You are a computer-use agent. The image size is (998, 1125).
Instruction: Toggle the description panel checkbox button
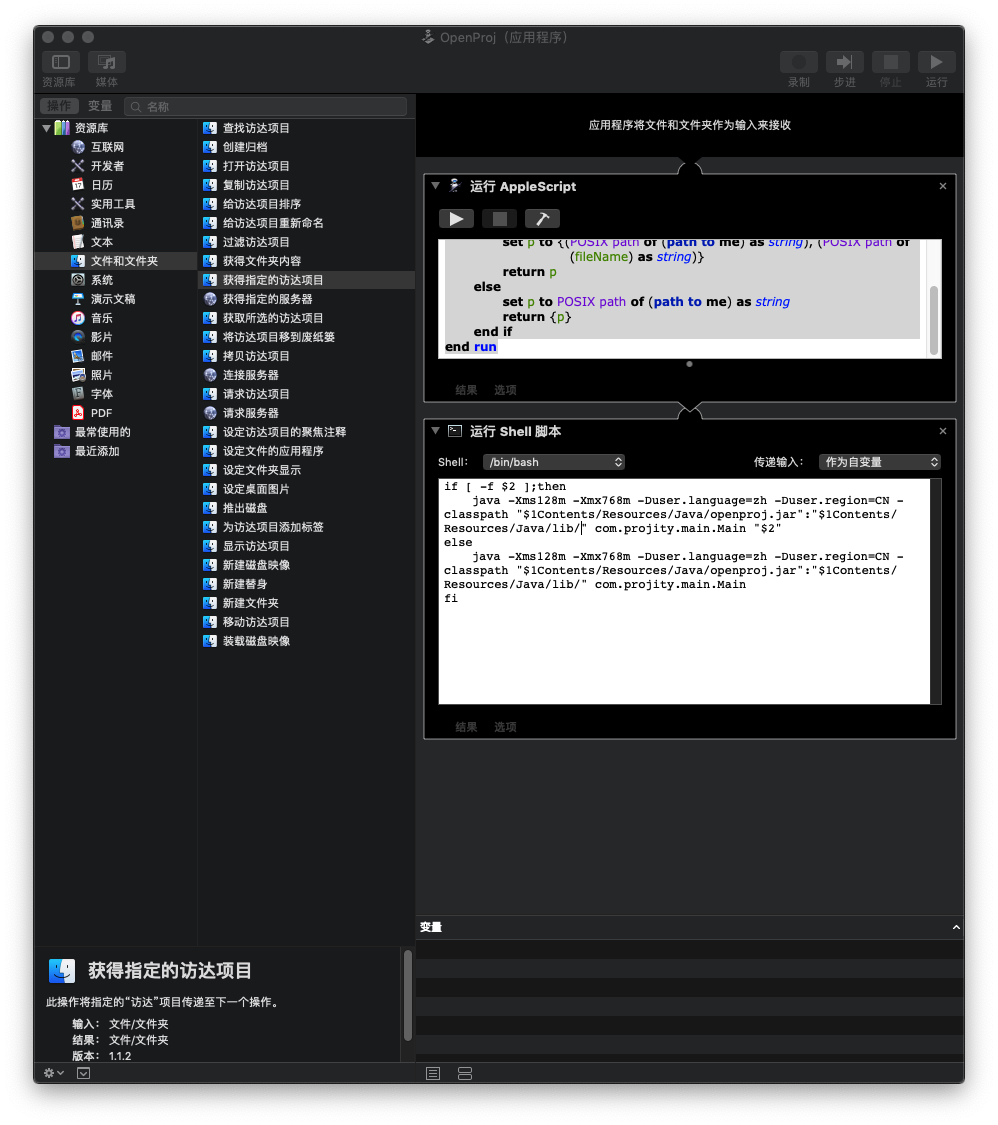pyautogui.click(x=83, y=1073)
